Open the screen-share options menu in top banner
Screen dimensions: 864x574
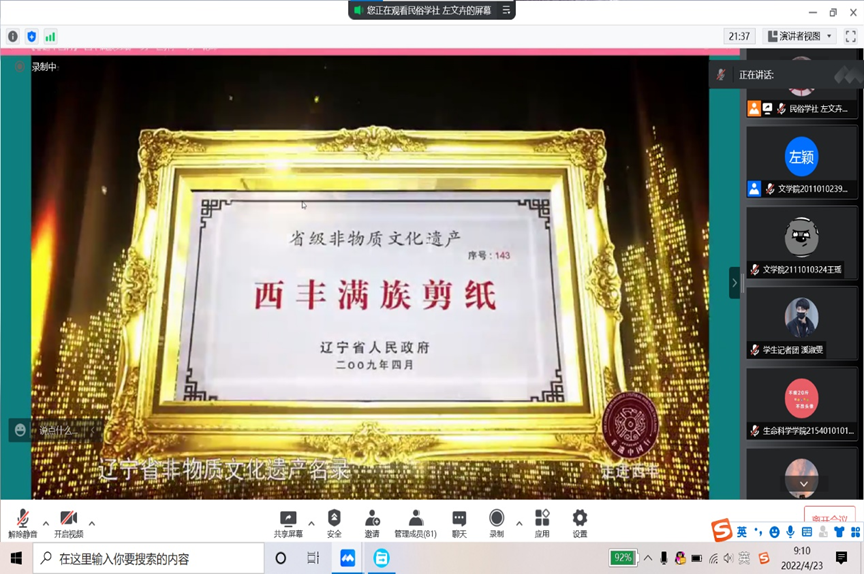coord(507,10)
